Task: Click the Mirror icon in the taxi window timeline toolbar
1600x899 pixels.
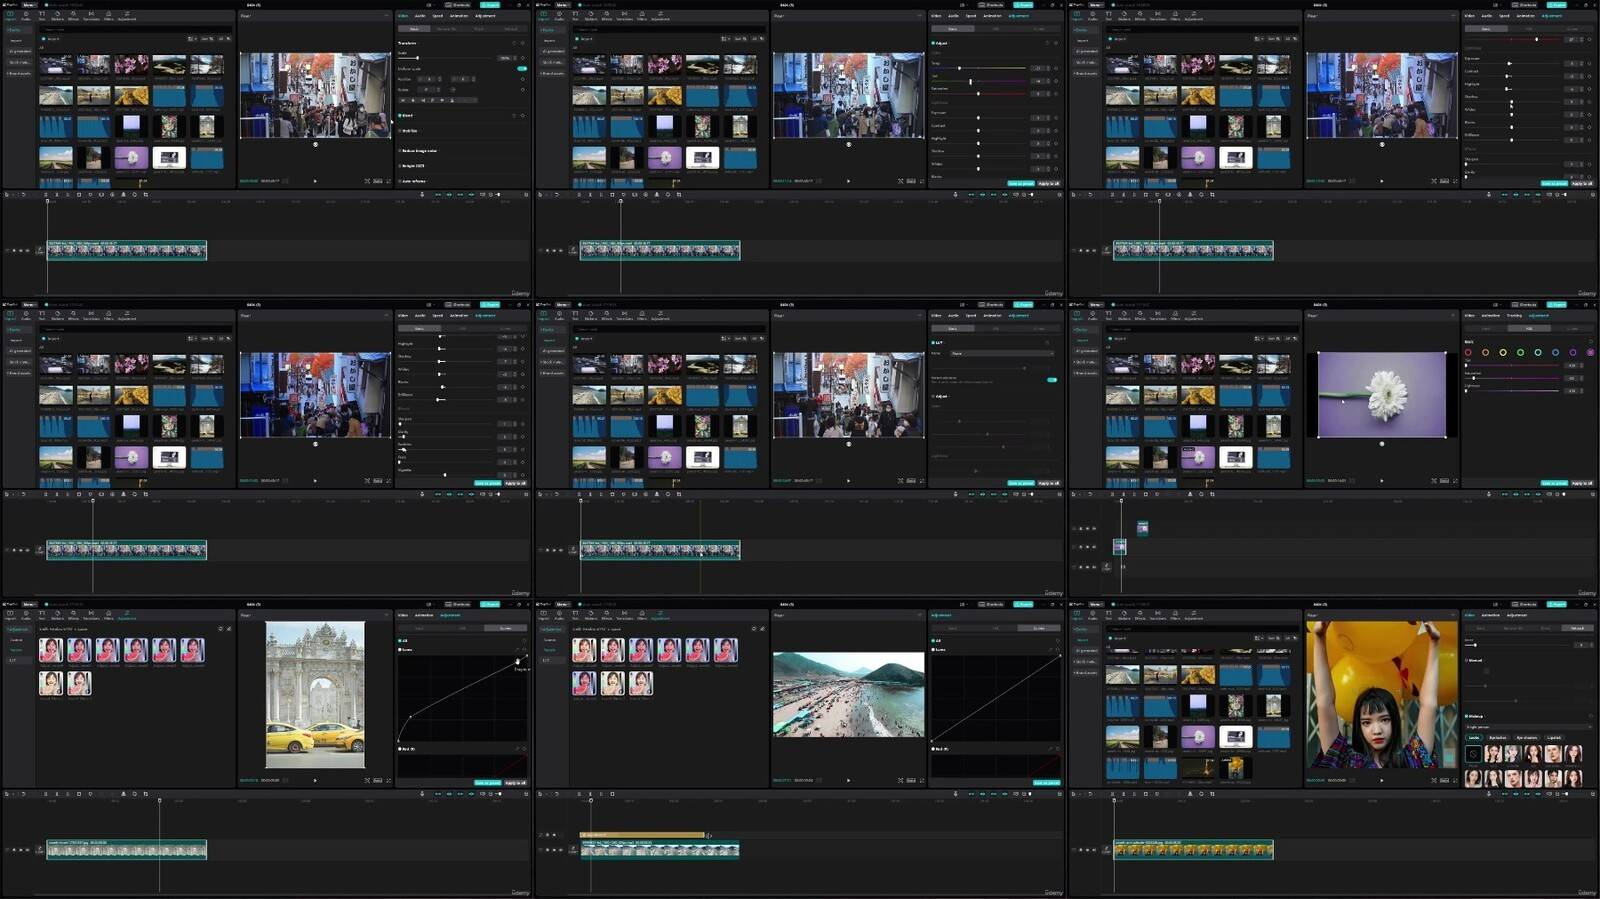Action: (124, 794)
